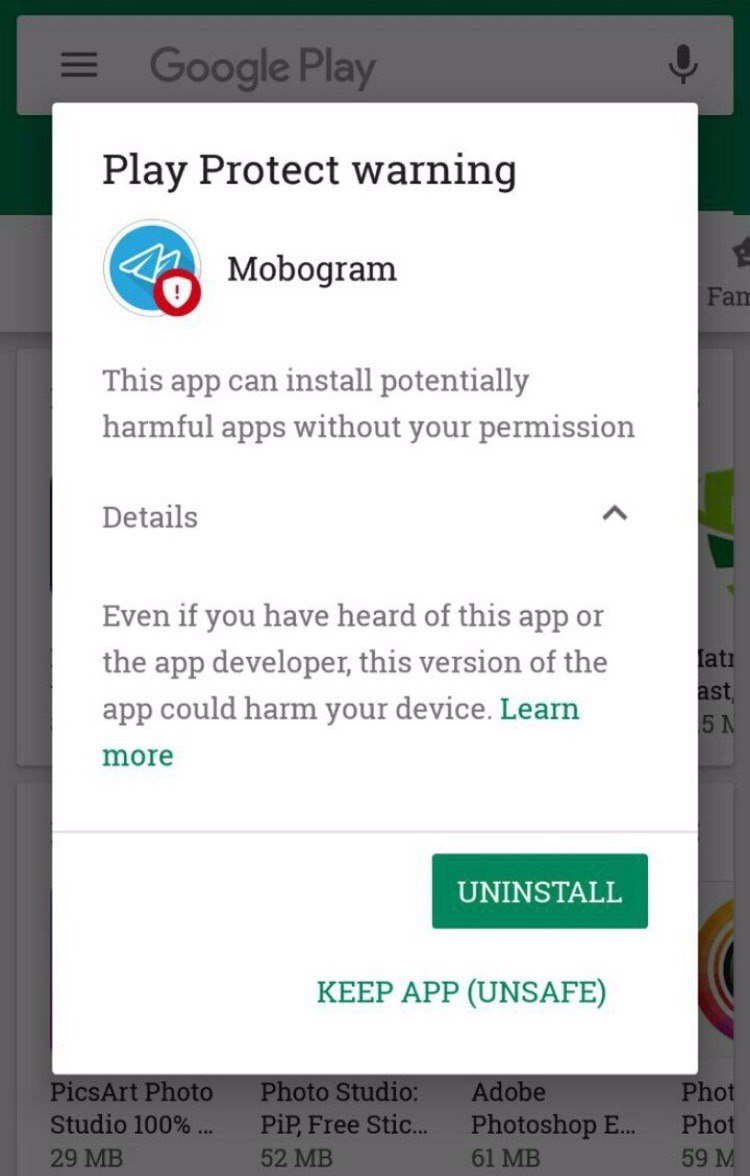The width and height of the screenshot is (750, 1176).
Task: Tap the microphone voice search icon
Action: pyautogui.click(x=682, y=64)
